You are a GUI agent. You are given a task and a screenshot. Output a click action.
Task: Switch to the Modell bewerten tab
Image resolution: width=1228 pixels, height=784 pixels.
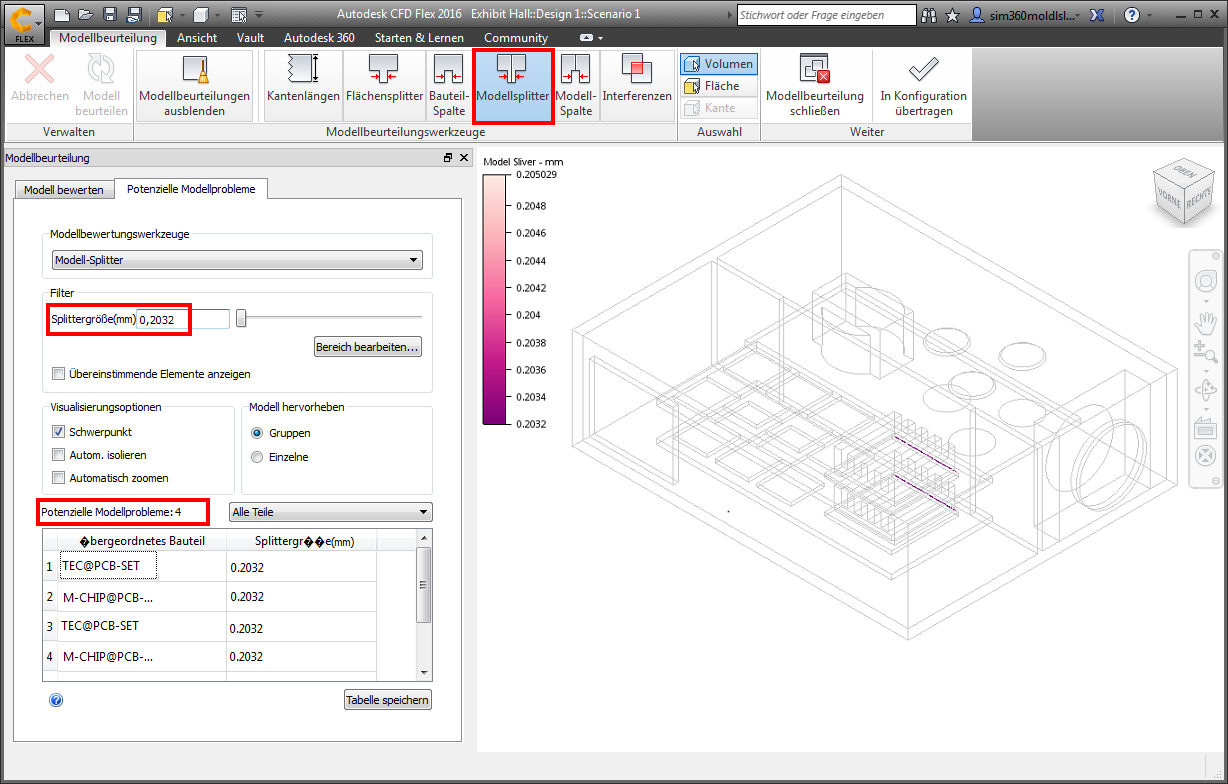(63, 189)
